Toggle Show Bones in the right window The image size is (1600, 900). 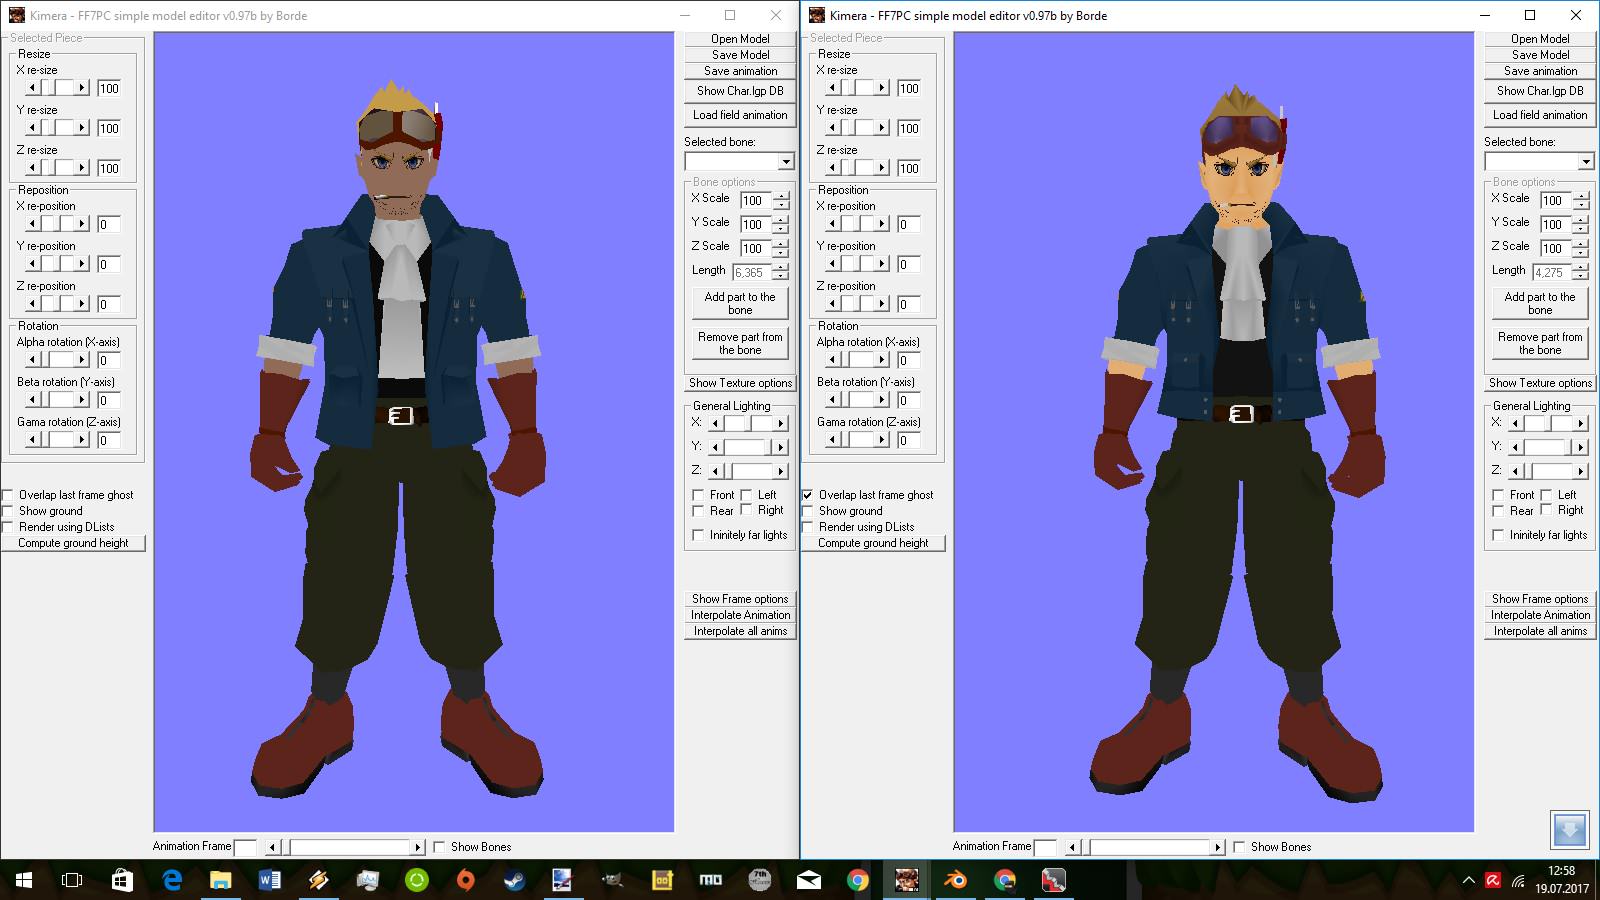tap(1239, 847)
